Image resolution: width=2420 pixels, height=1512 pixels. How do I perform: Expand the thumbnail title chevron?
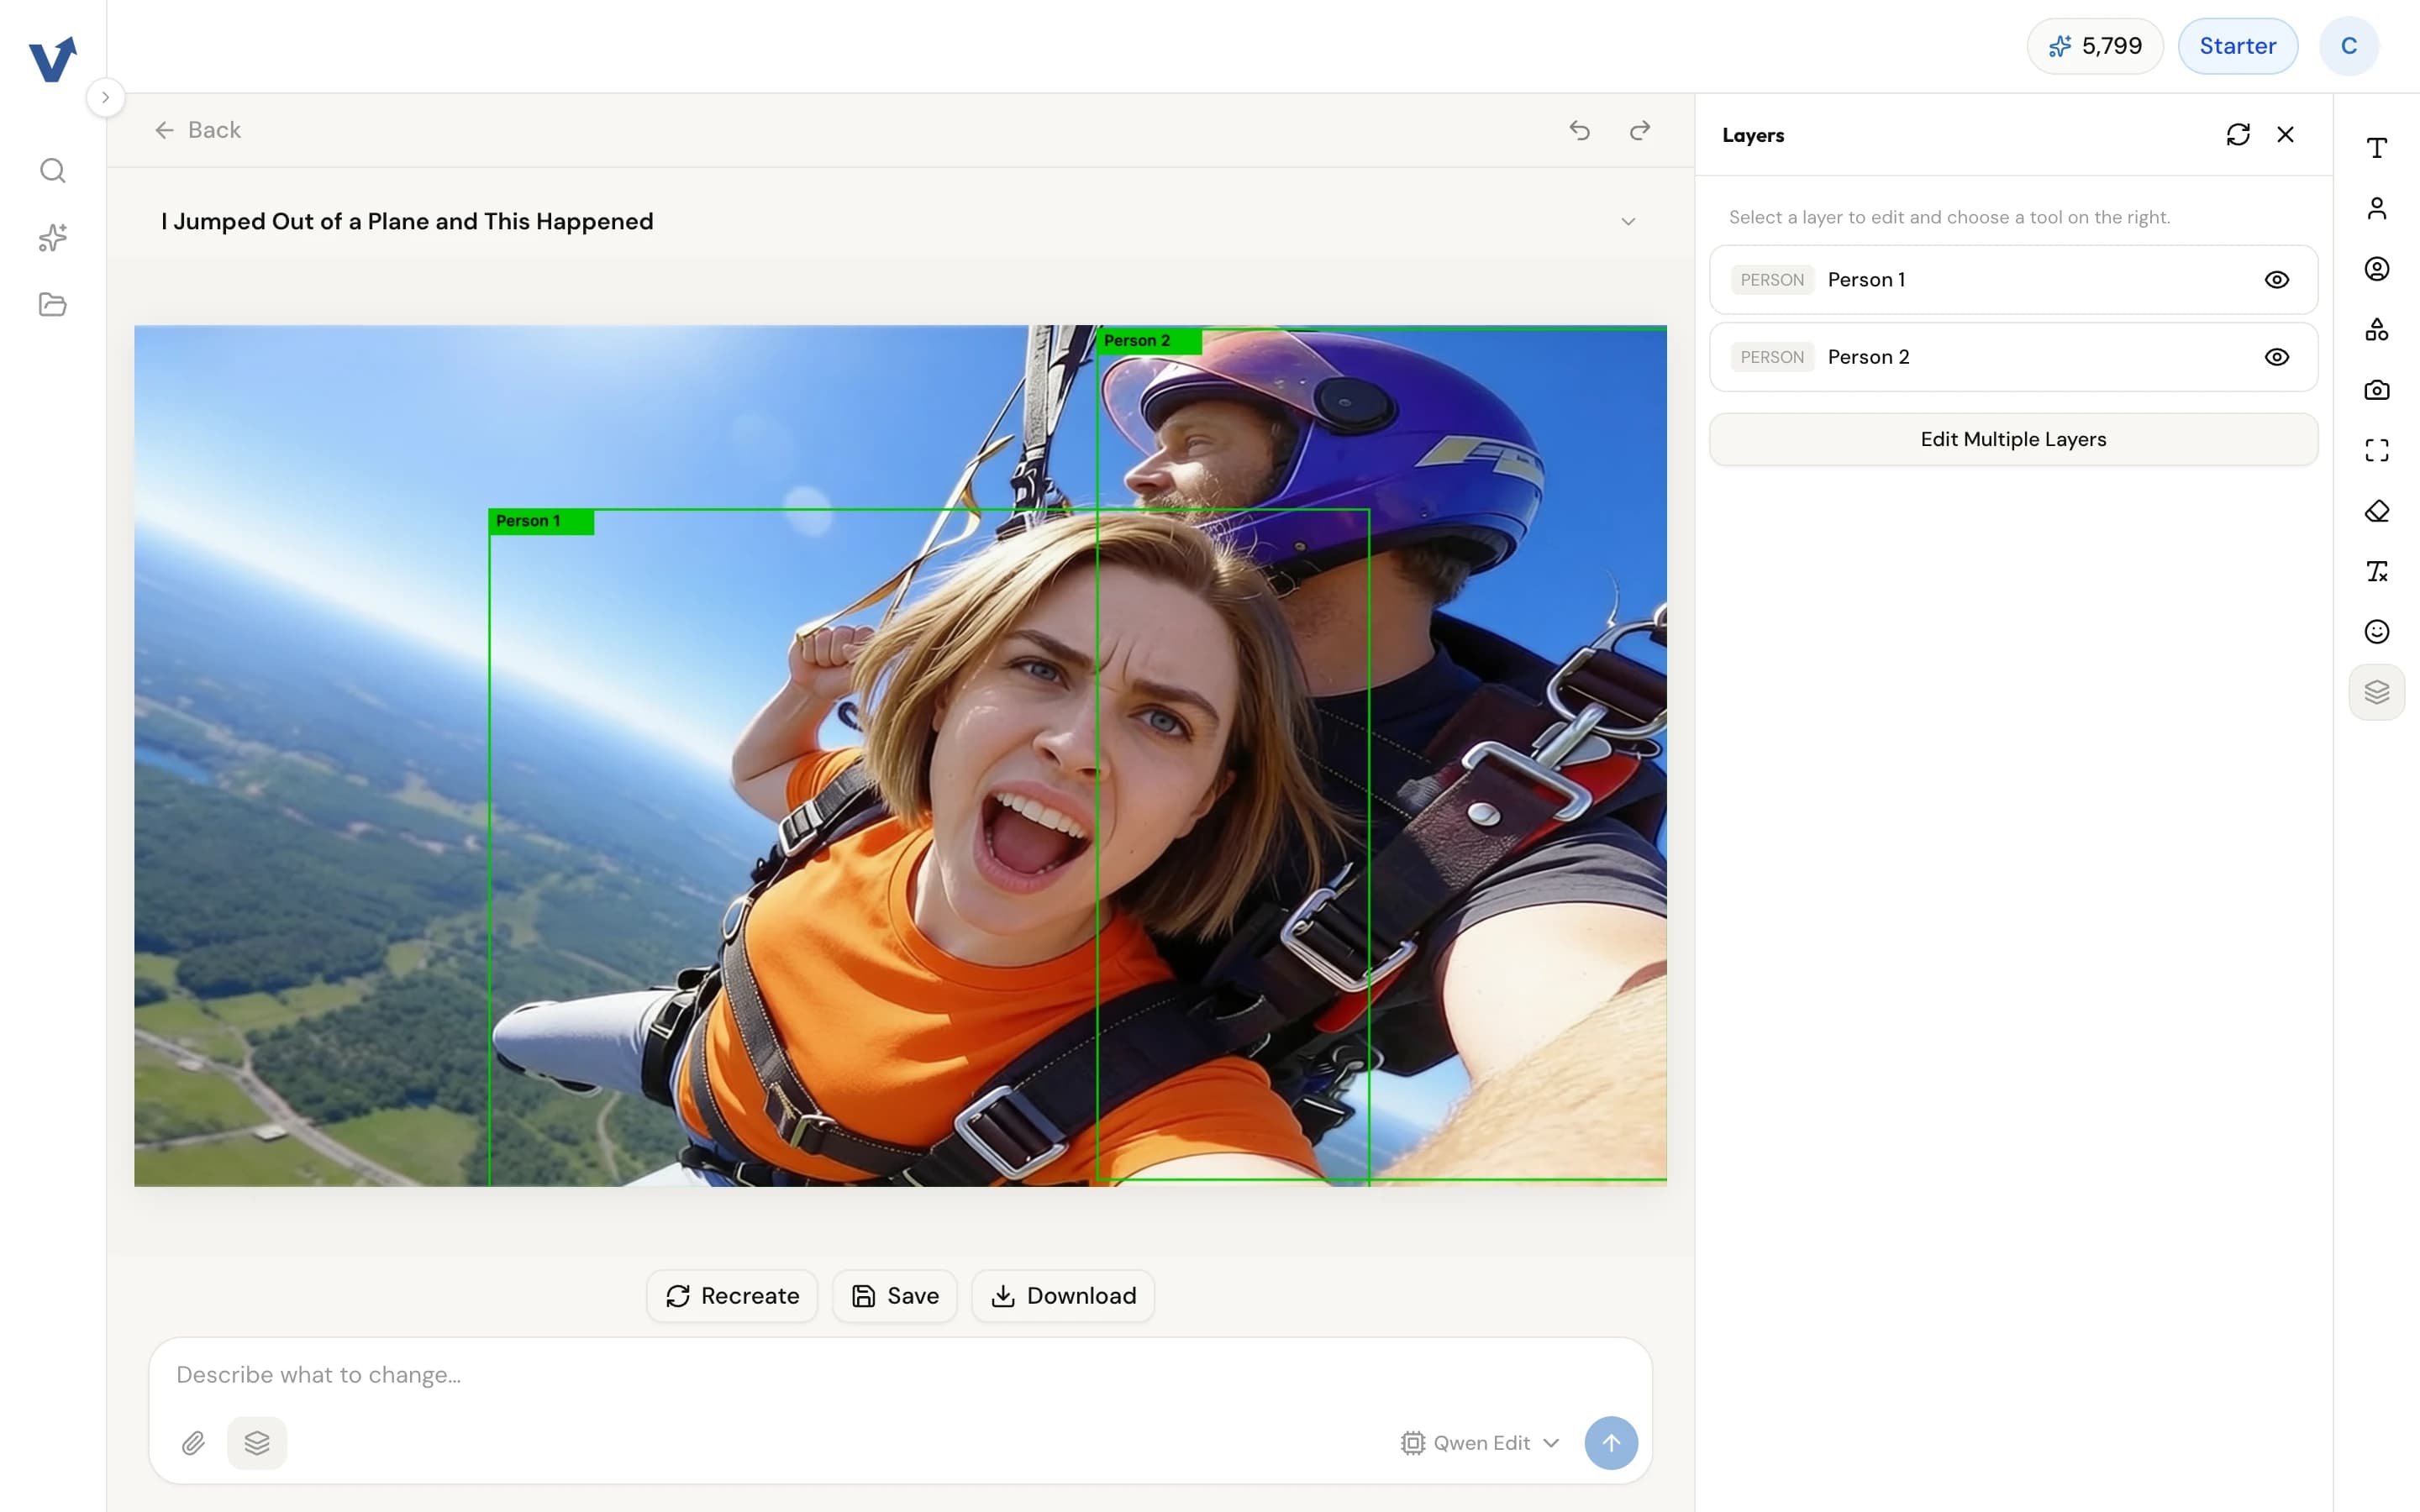pos(1628,221)
